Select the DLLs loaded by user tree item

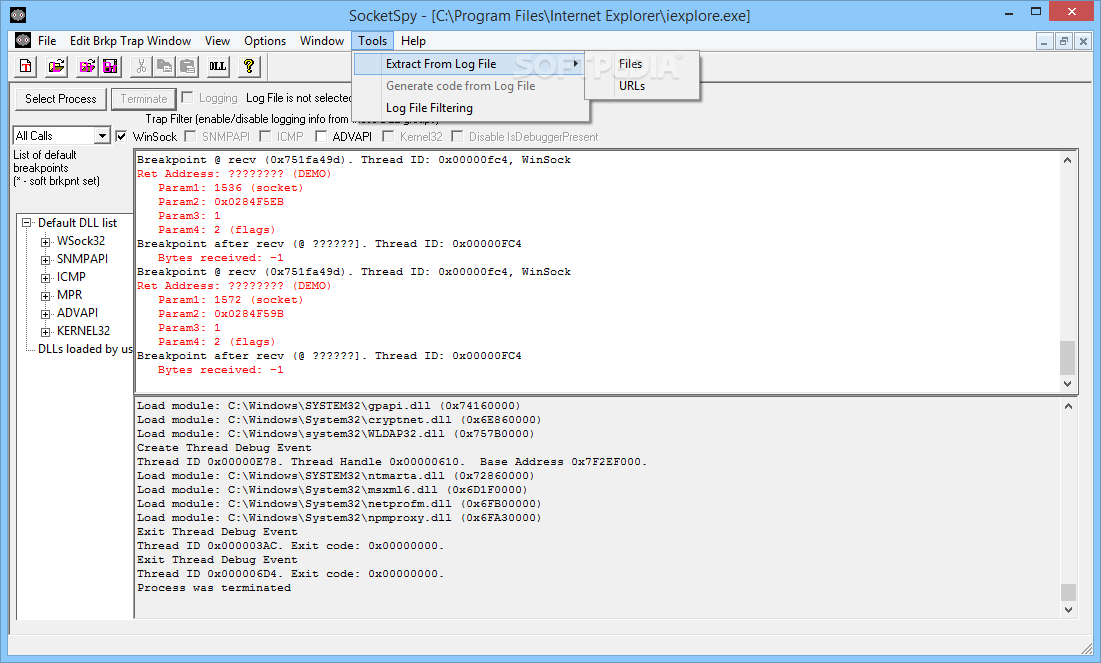point(85,349)
